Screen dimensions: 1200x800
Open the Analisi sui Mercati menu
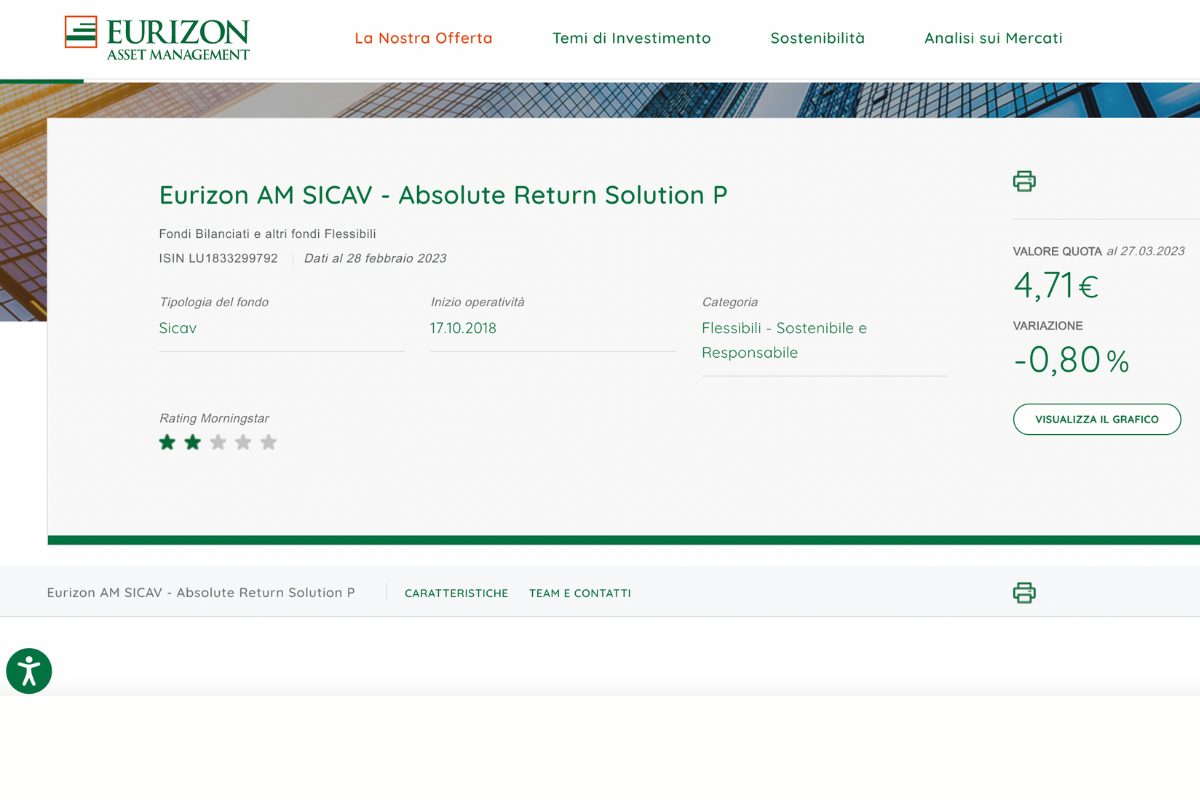(992, 37)
